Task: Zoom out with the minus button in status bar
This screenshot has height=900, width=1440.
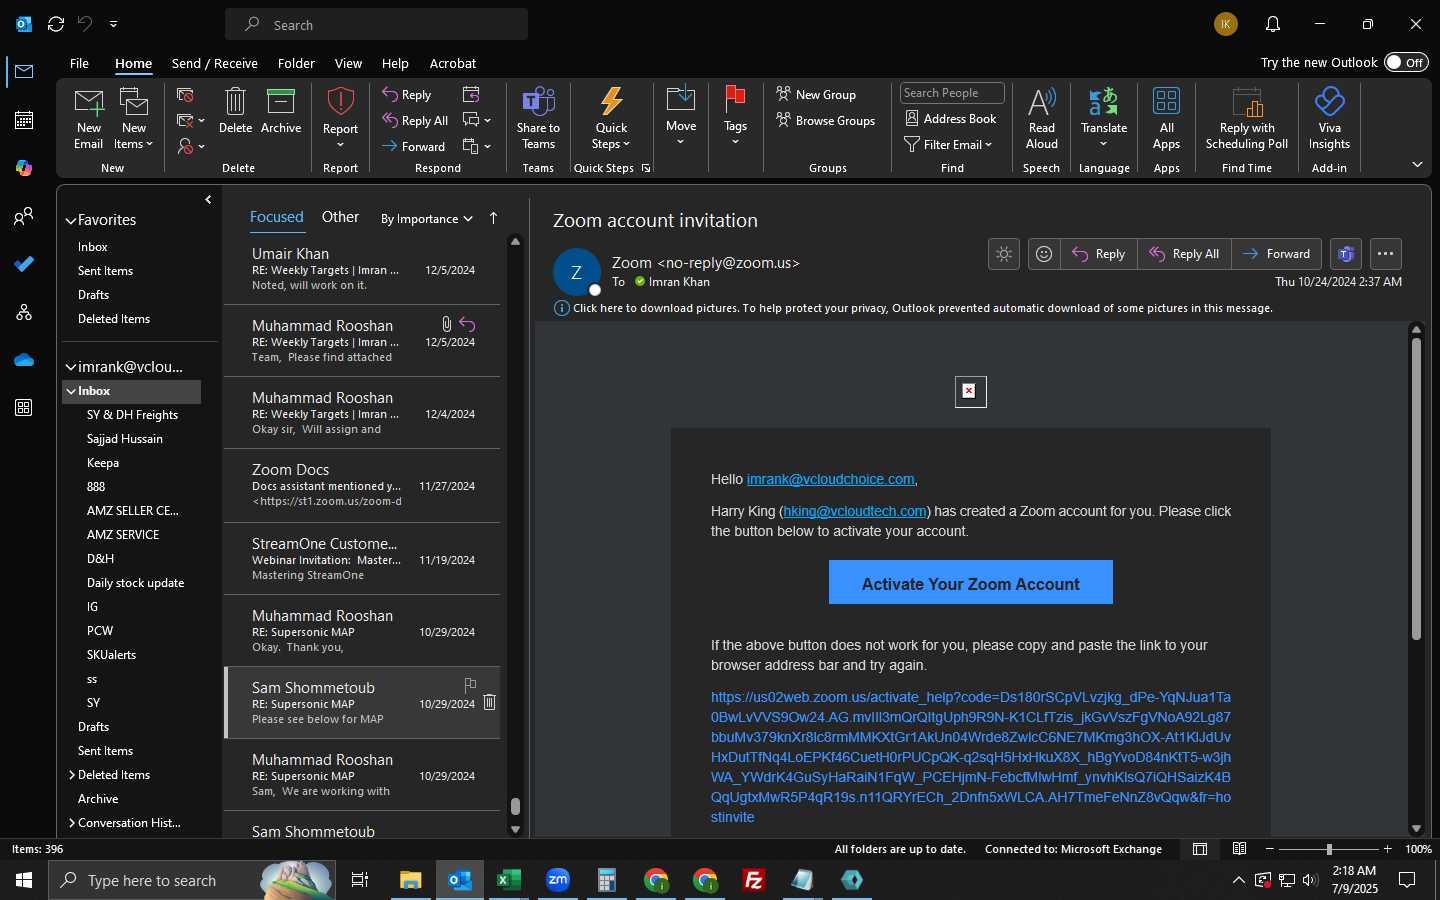Action: click(1270, 849)
